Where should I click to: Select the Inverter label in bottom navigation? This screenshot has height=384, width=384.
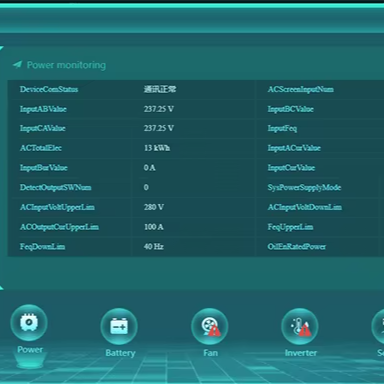pos(301,353)
